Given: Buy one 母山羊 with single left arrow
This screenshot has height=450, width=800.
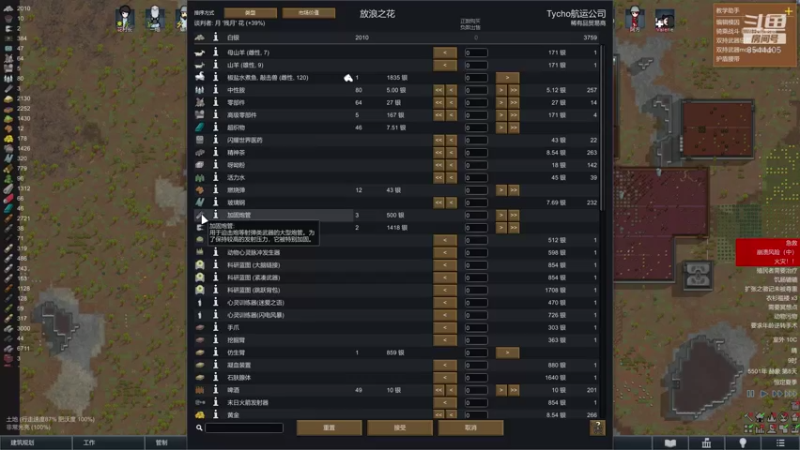Looking at the screenshot, I should pos(445,52).
